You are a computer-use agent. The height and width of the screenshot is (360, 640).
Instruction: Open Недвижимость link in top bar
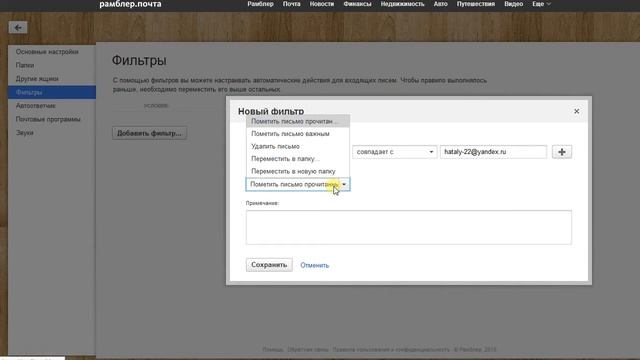tap(402, 4)
